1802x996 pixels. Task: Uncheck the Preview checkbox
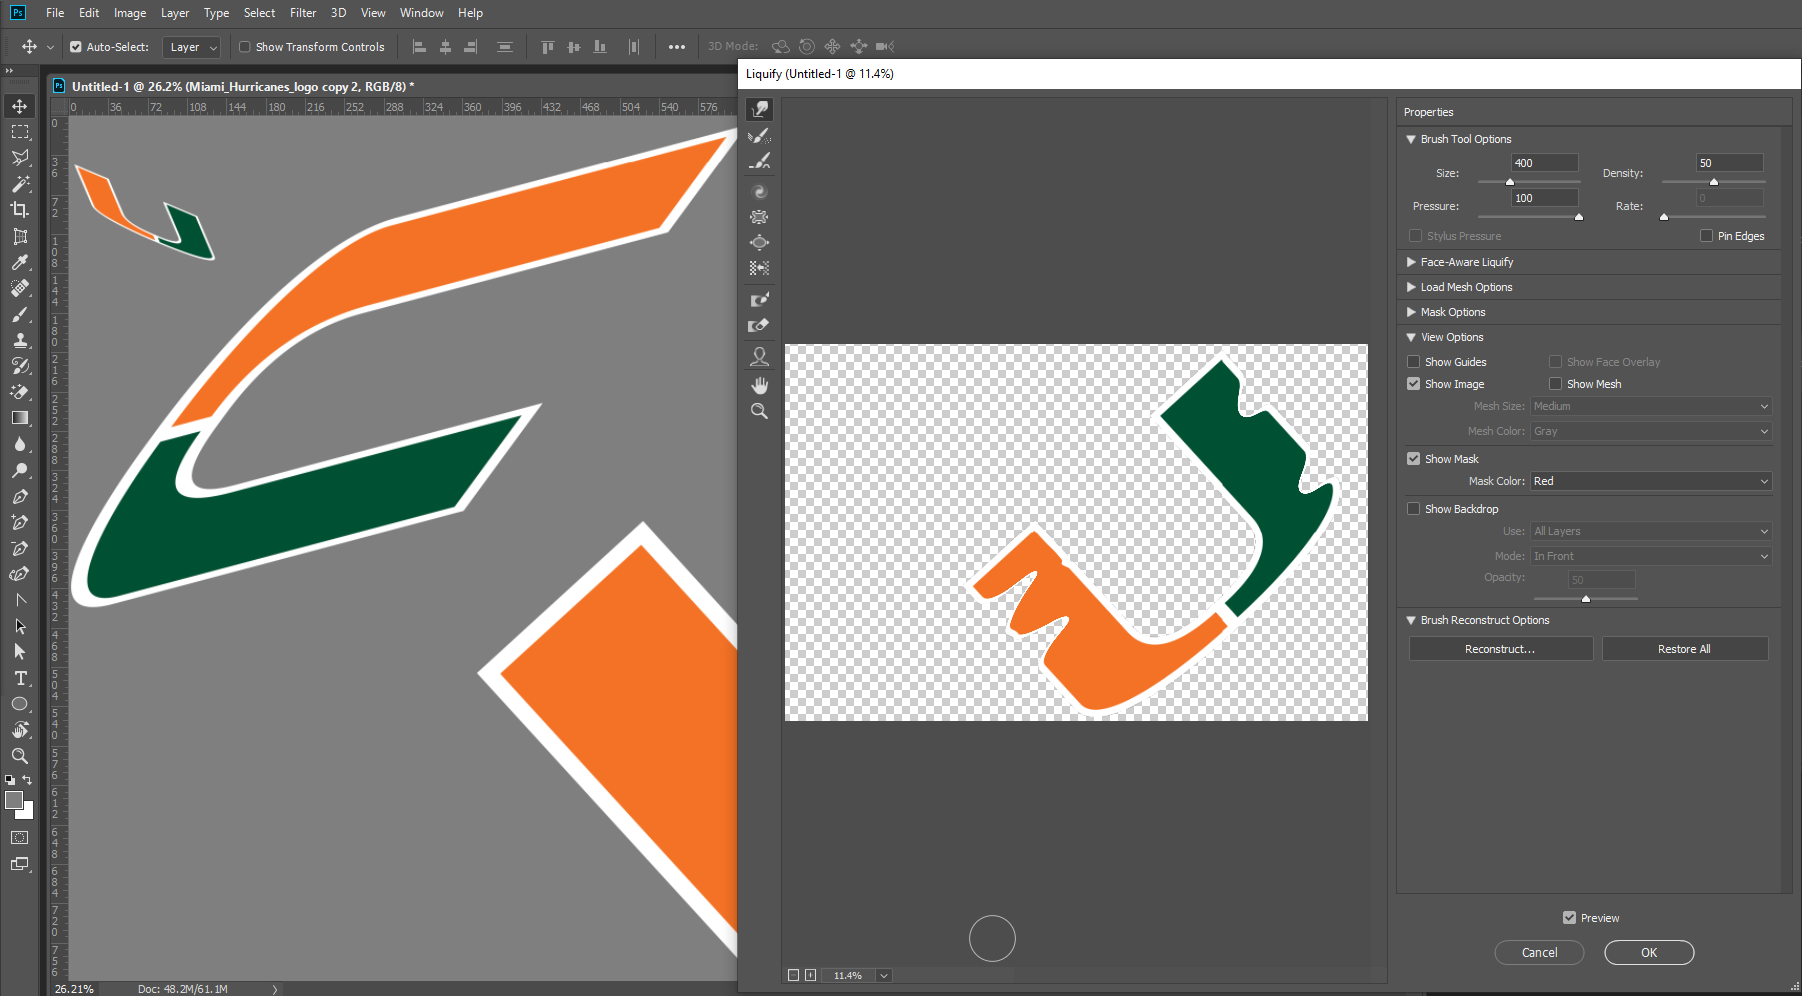[x=1570, y=918]
